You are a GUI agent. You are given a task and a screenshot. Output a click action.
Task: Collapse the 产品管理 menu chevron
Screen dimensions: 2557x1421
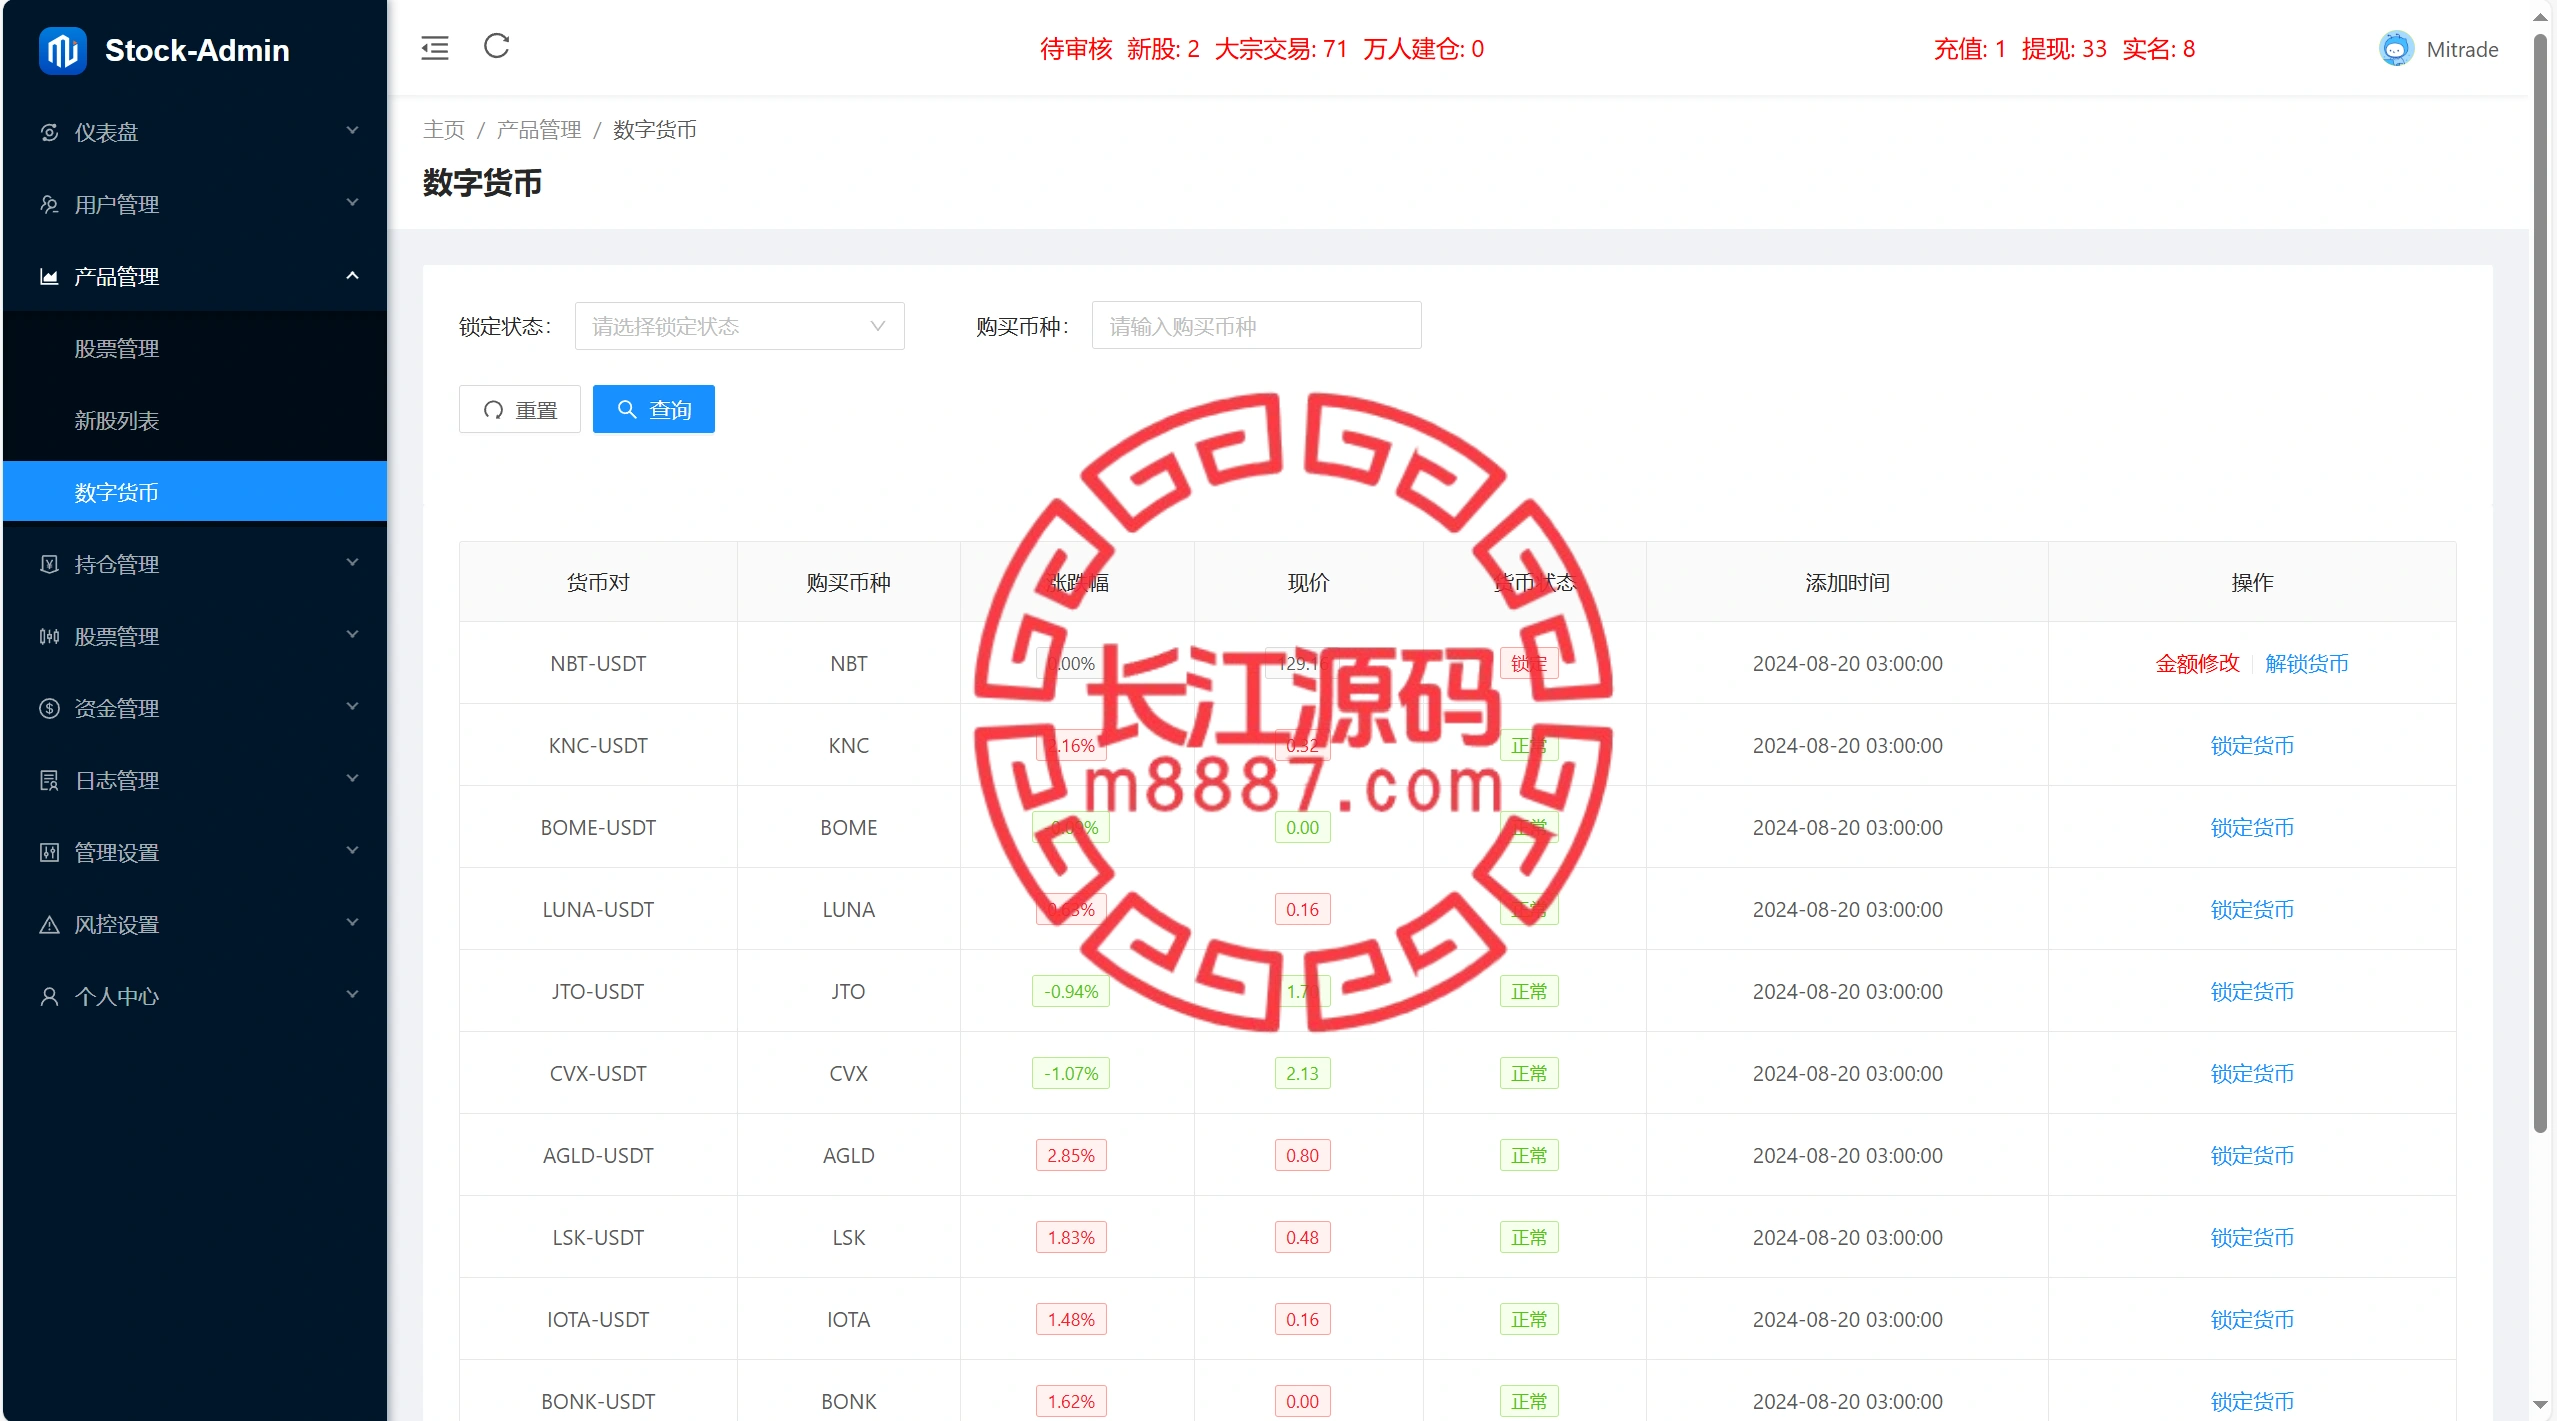coord(352,275)
